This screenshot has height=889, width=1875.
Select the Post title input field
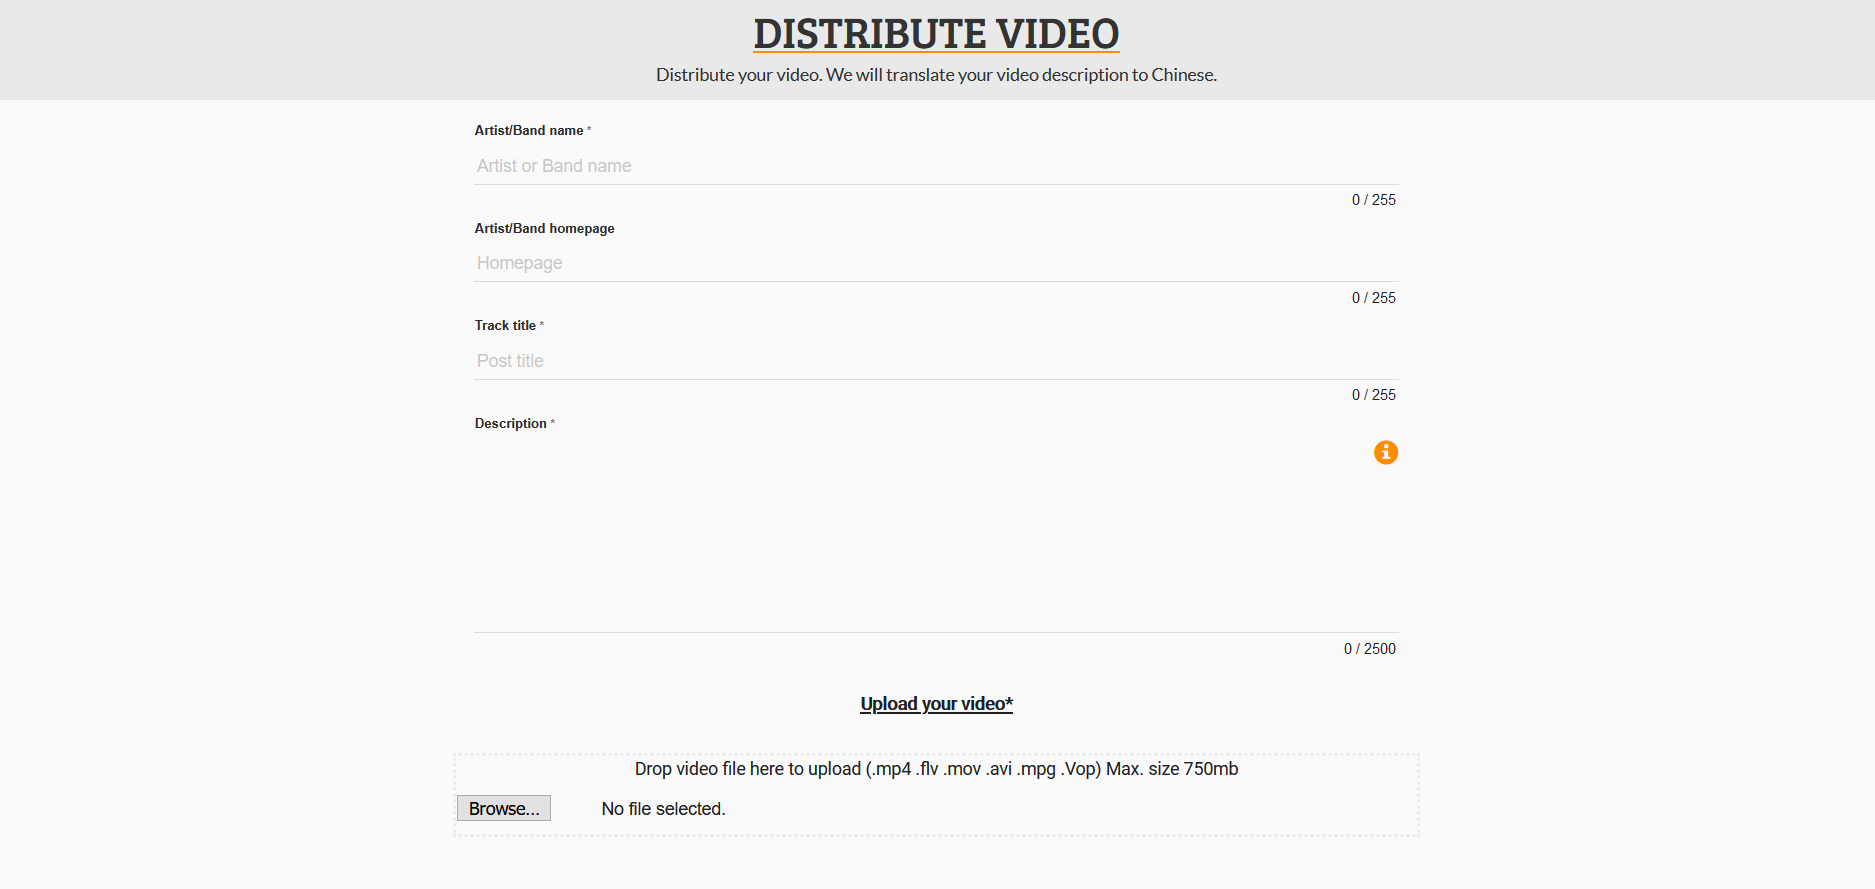coord(936,361)
